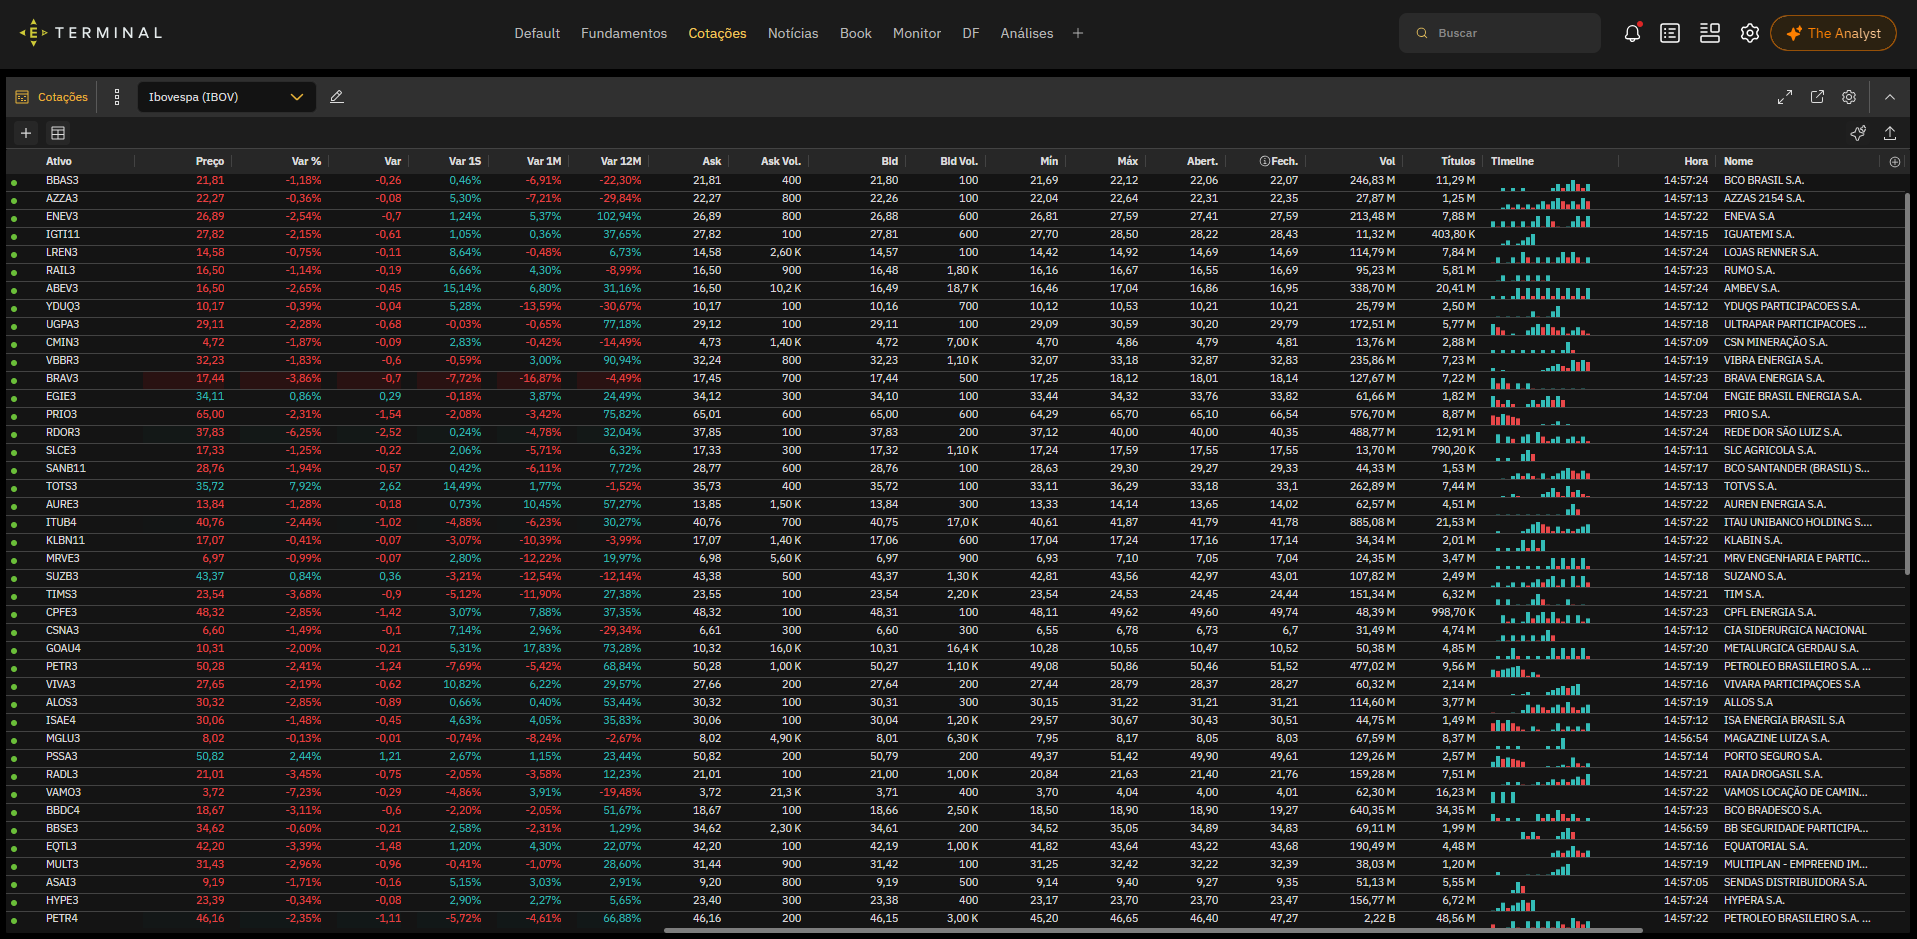Sort by the Ativo column header
The image size is (1917, 939).
tap(59, 161)
